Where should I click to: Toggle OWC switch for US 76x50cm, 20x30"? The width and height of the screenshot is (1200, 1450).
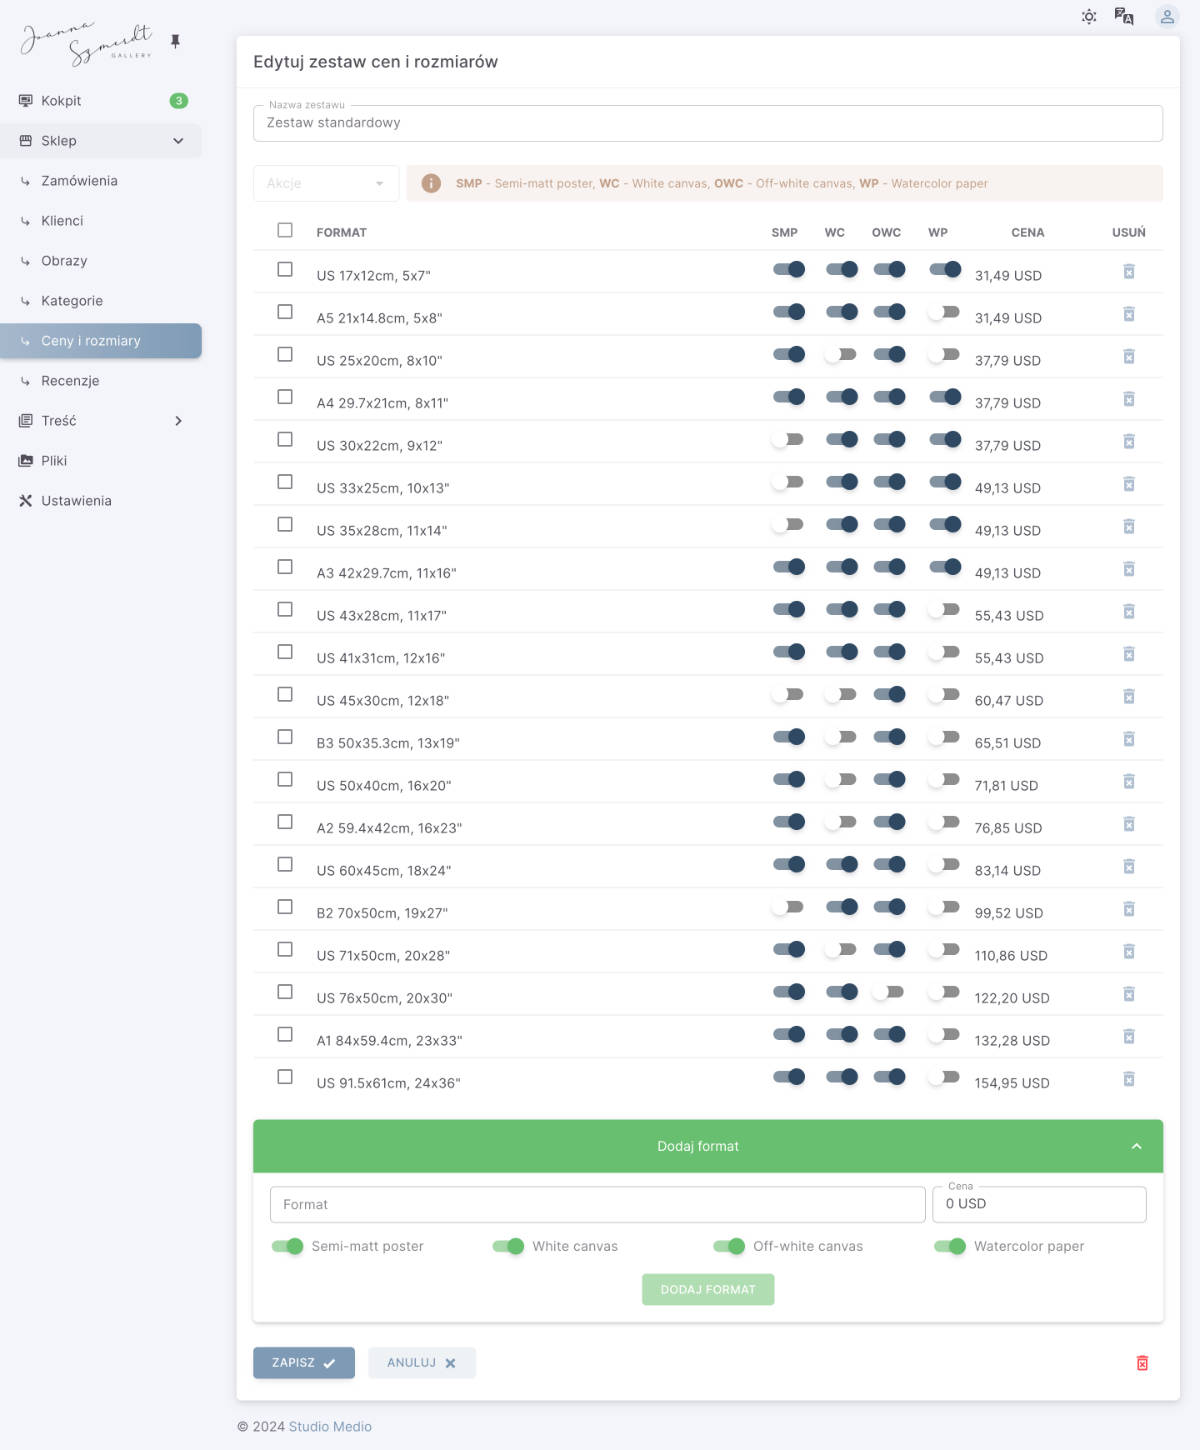click(x=888, y=992)
